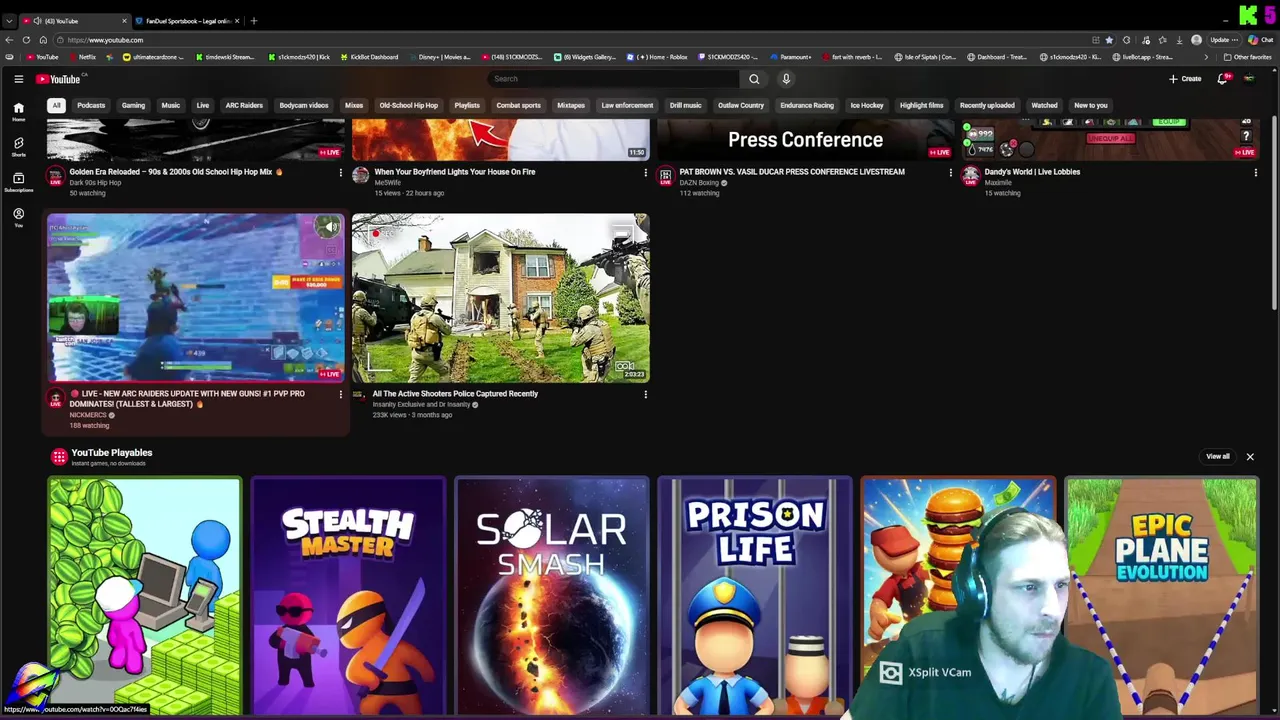The width and height of the screenshot is (1280, 720).
Task: Select the All filter chip
Action: pyautogui.click(x=57, y=105)
